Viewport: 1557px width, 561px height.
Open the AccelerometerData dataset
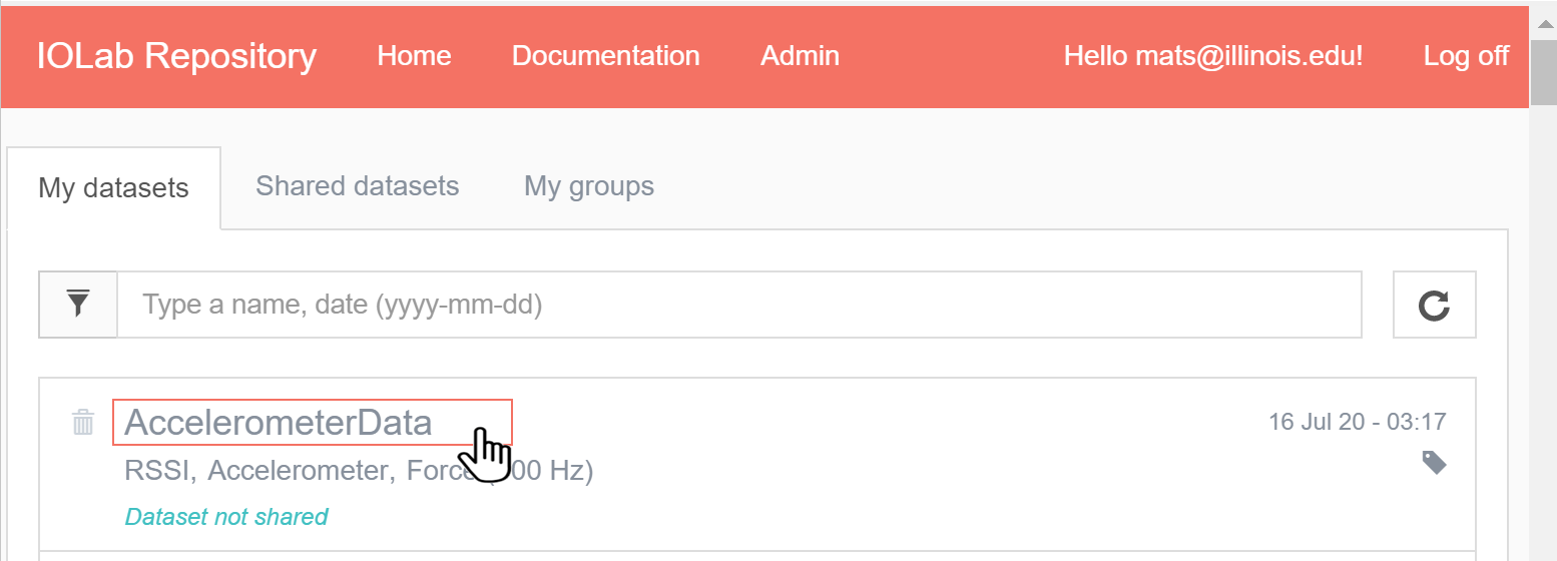pos(278,423)
